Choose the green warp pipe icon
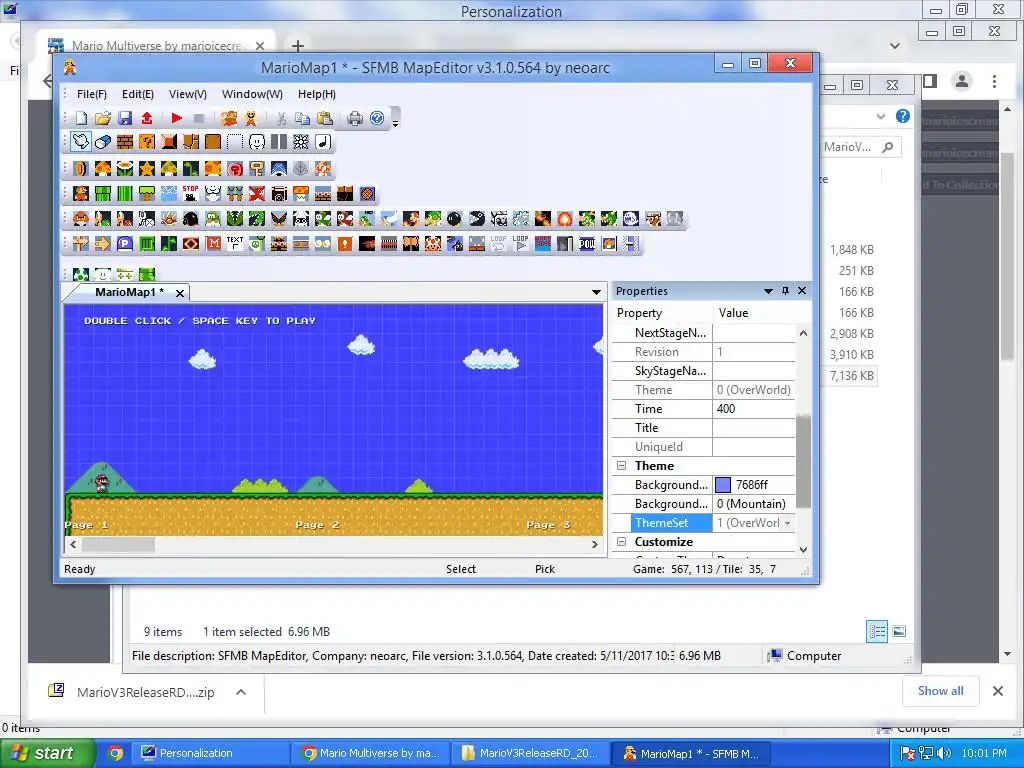This screenshot has width=1024, height=768. click(x=103, y=193)
